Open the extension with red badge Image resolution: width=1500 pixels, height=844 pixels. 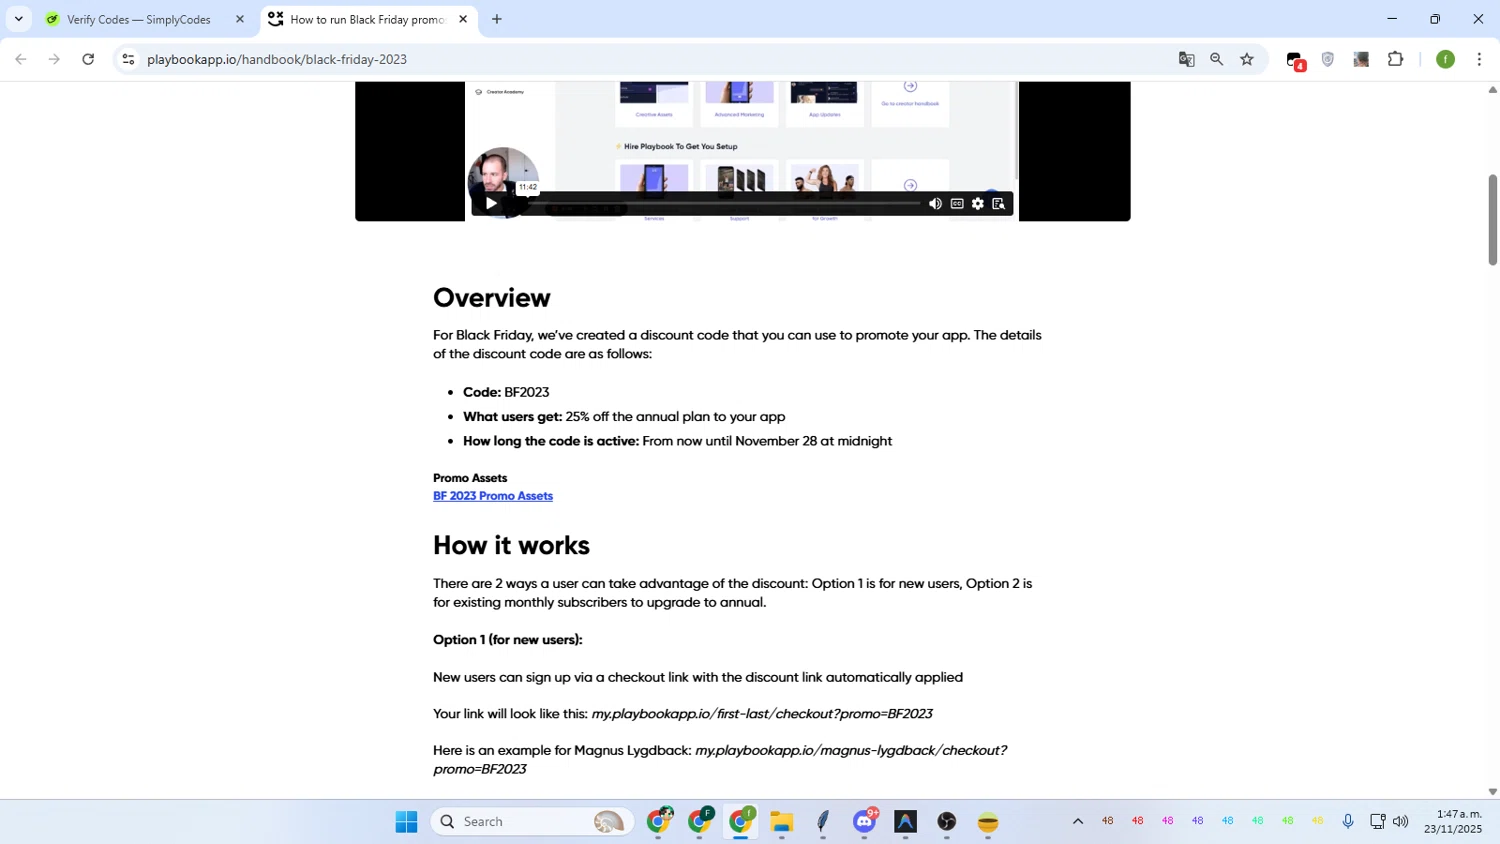[1296, 61]
